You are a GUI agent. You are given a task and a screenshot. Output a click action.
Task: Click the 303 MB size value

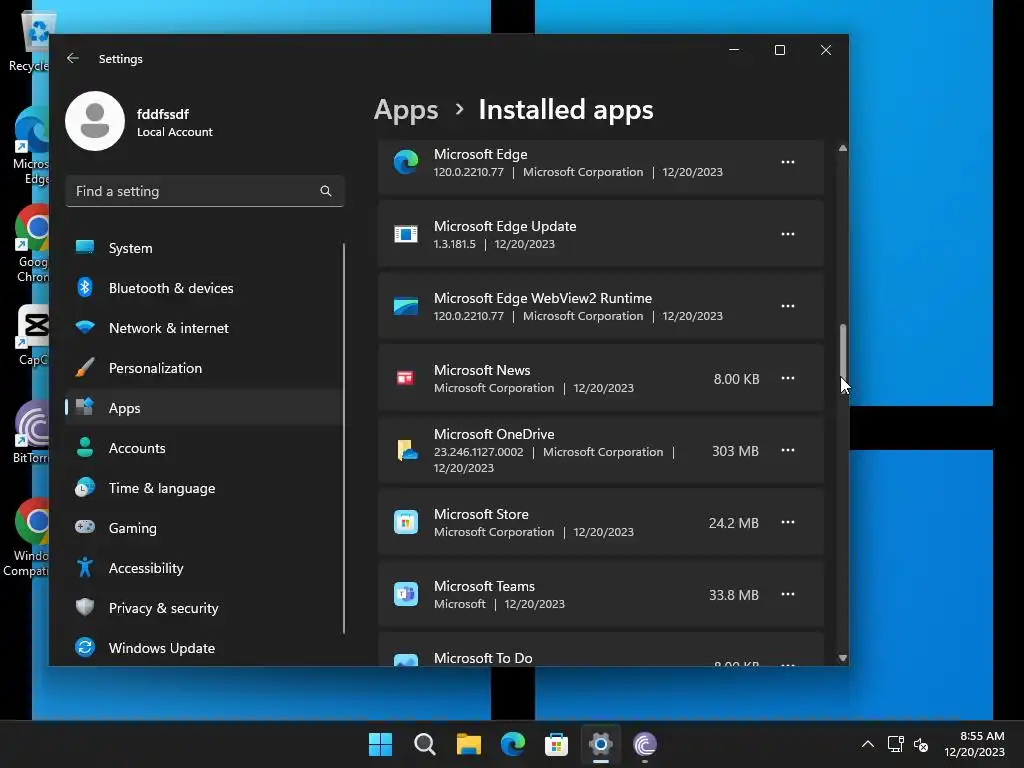[x=735, y=451]
